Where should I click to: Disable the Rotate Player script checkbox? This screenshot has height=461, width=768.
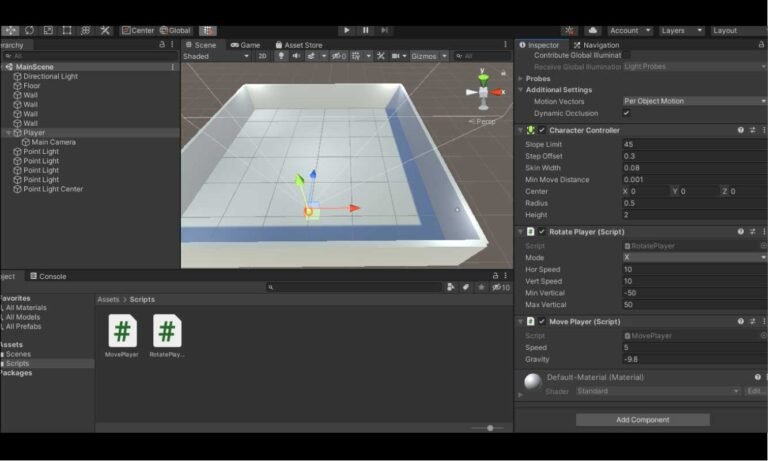[x=542, y=231]
